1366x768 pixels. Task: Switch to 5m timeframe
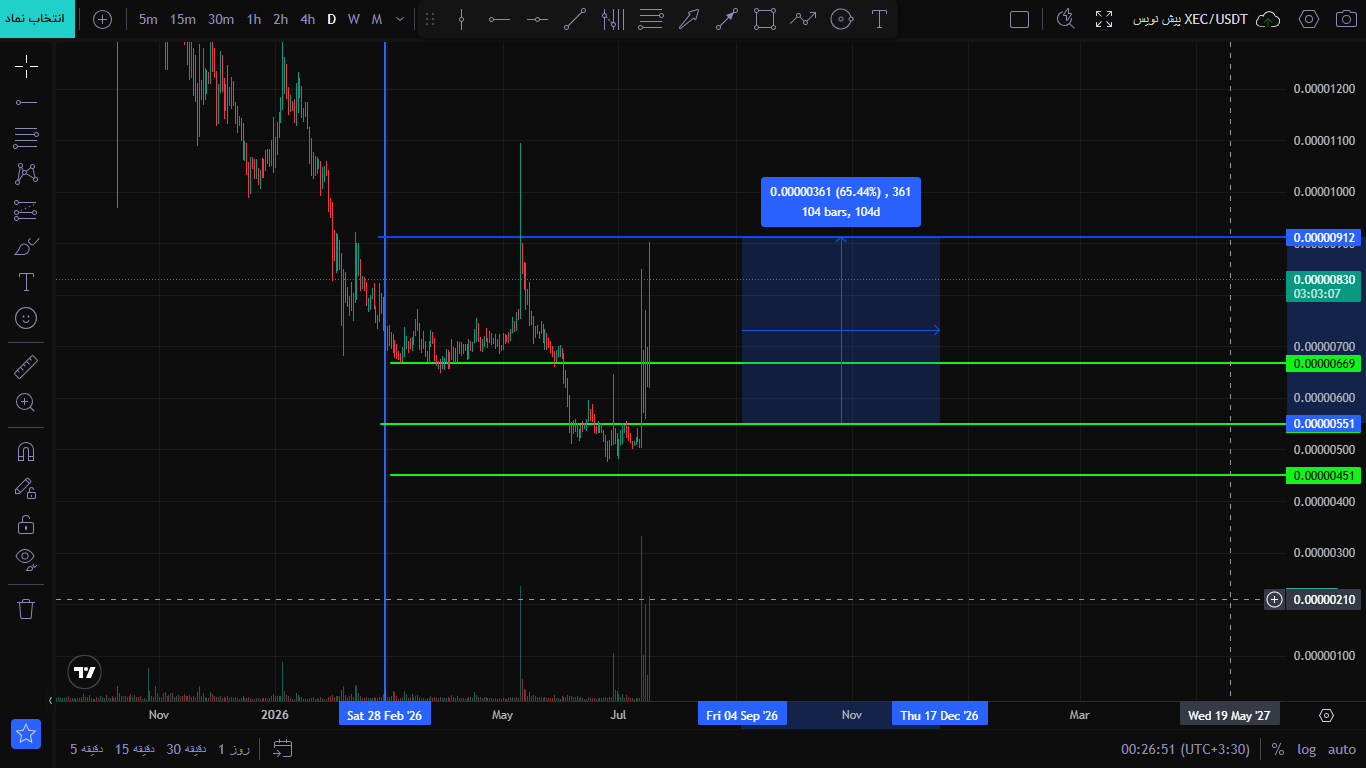click(148, 19)
